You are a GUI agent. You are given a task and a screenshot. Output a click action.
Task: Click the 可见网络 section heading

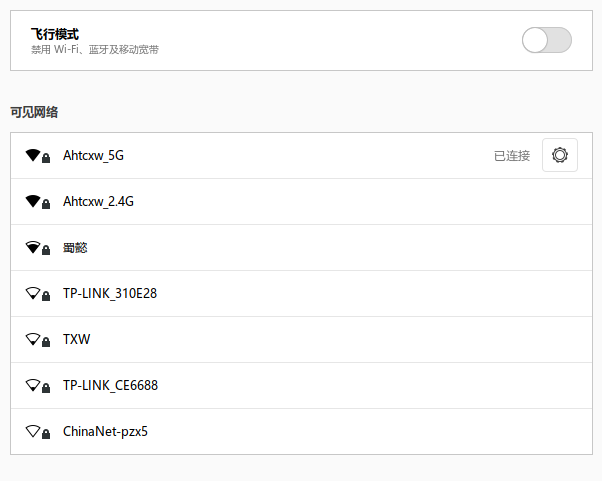point(34,112)
